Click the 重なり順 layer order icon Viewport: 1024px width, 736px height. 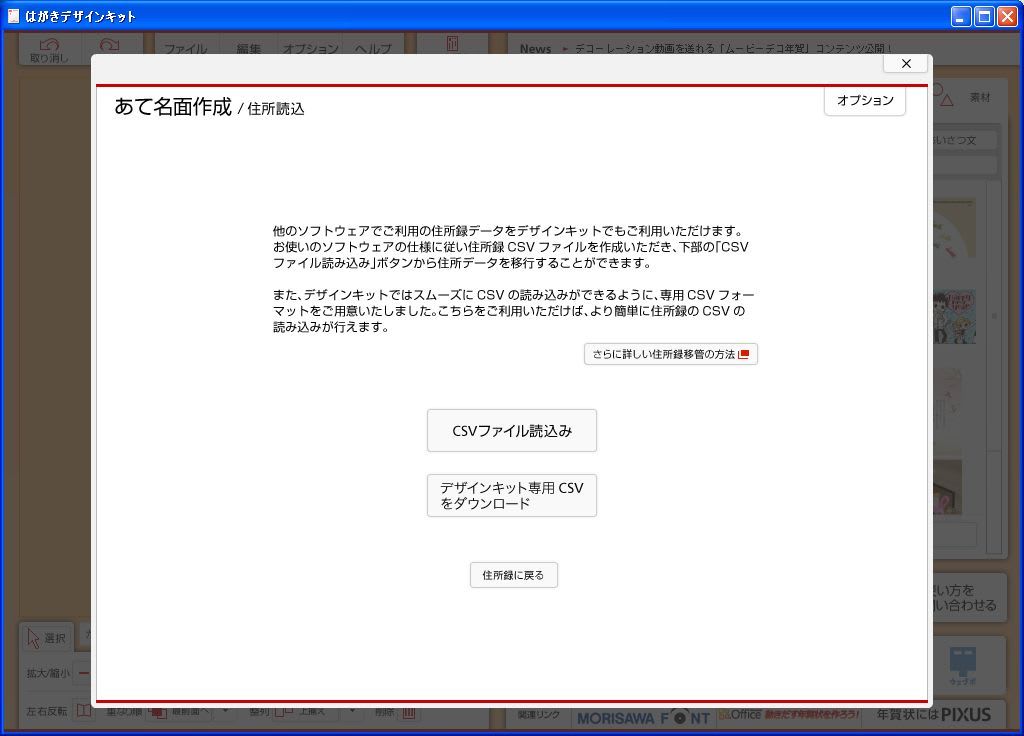pyautogui.click(x=158, y=712)
